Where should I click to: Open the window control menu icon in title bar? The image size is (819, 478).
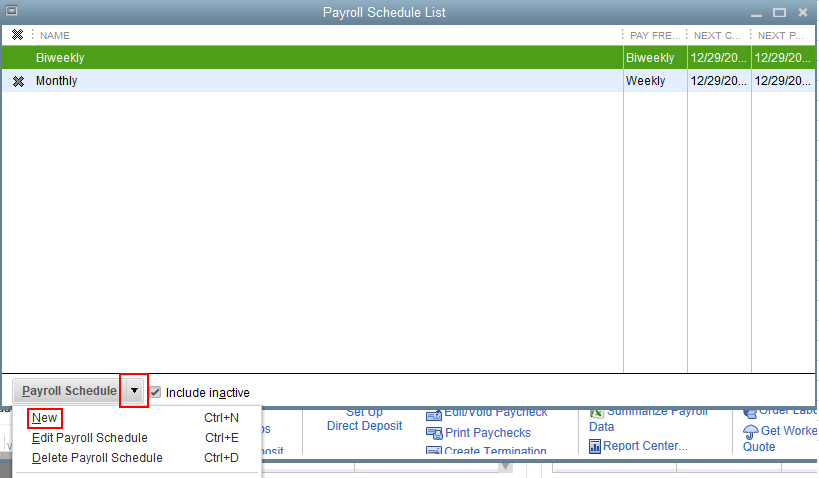11,10
